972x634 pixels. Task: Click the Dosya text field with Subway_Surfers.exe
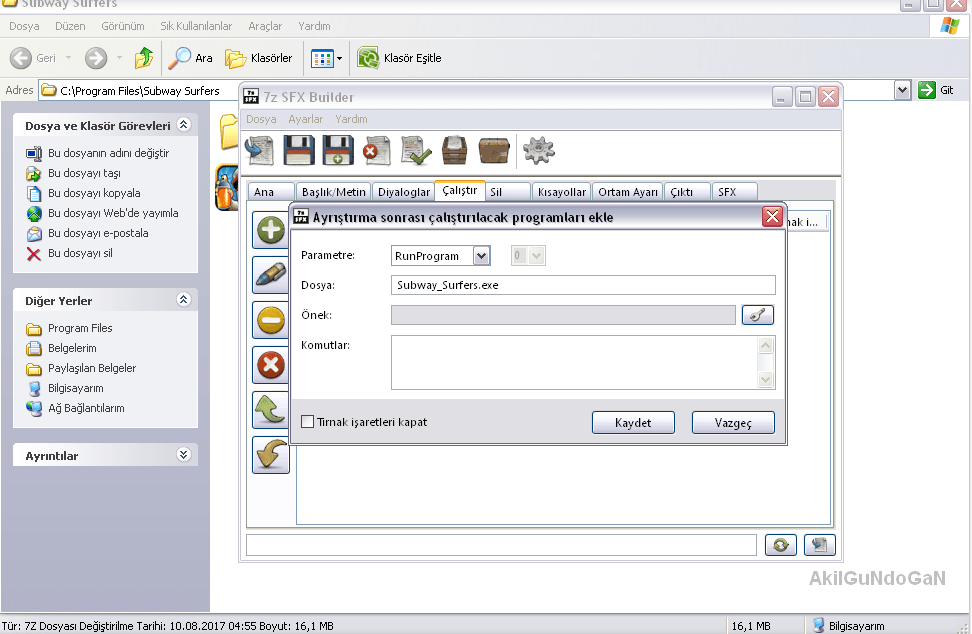583,284
